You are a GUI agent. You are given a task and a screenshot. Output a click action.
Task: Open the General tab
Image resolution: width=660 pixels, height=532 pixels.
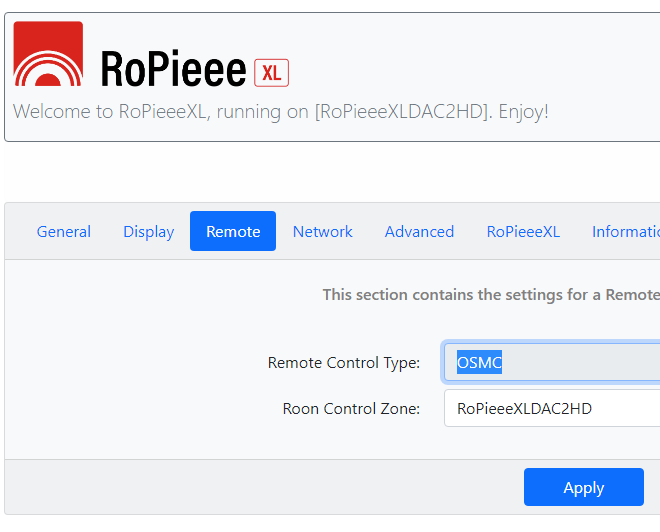point(64,231)
